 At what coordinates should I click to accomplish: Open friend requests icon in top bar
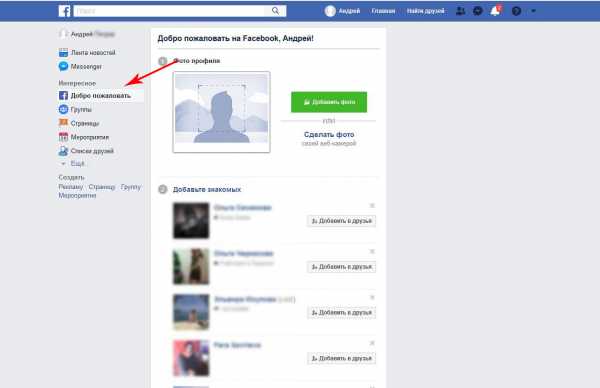tap(461, 11)
